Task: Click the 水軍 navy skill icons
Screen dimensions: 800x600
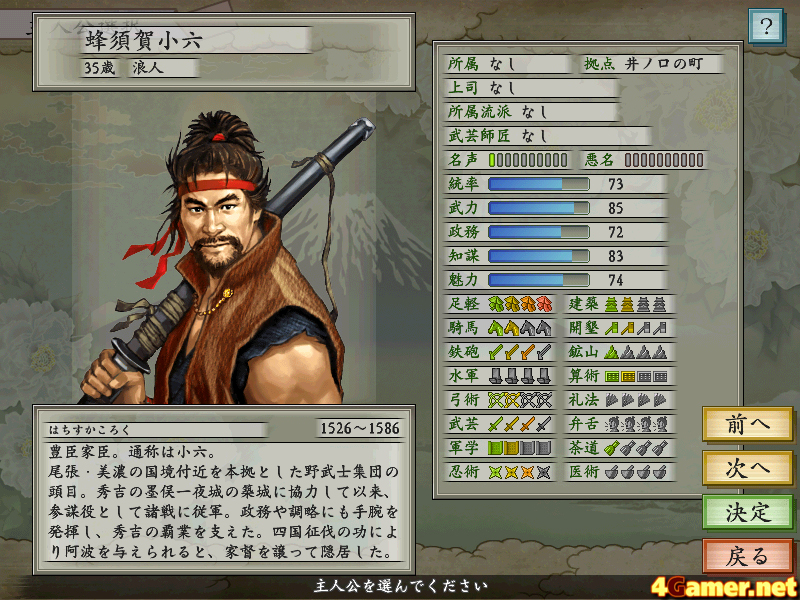Action: click(520, 376)
